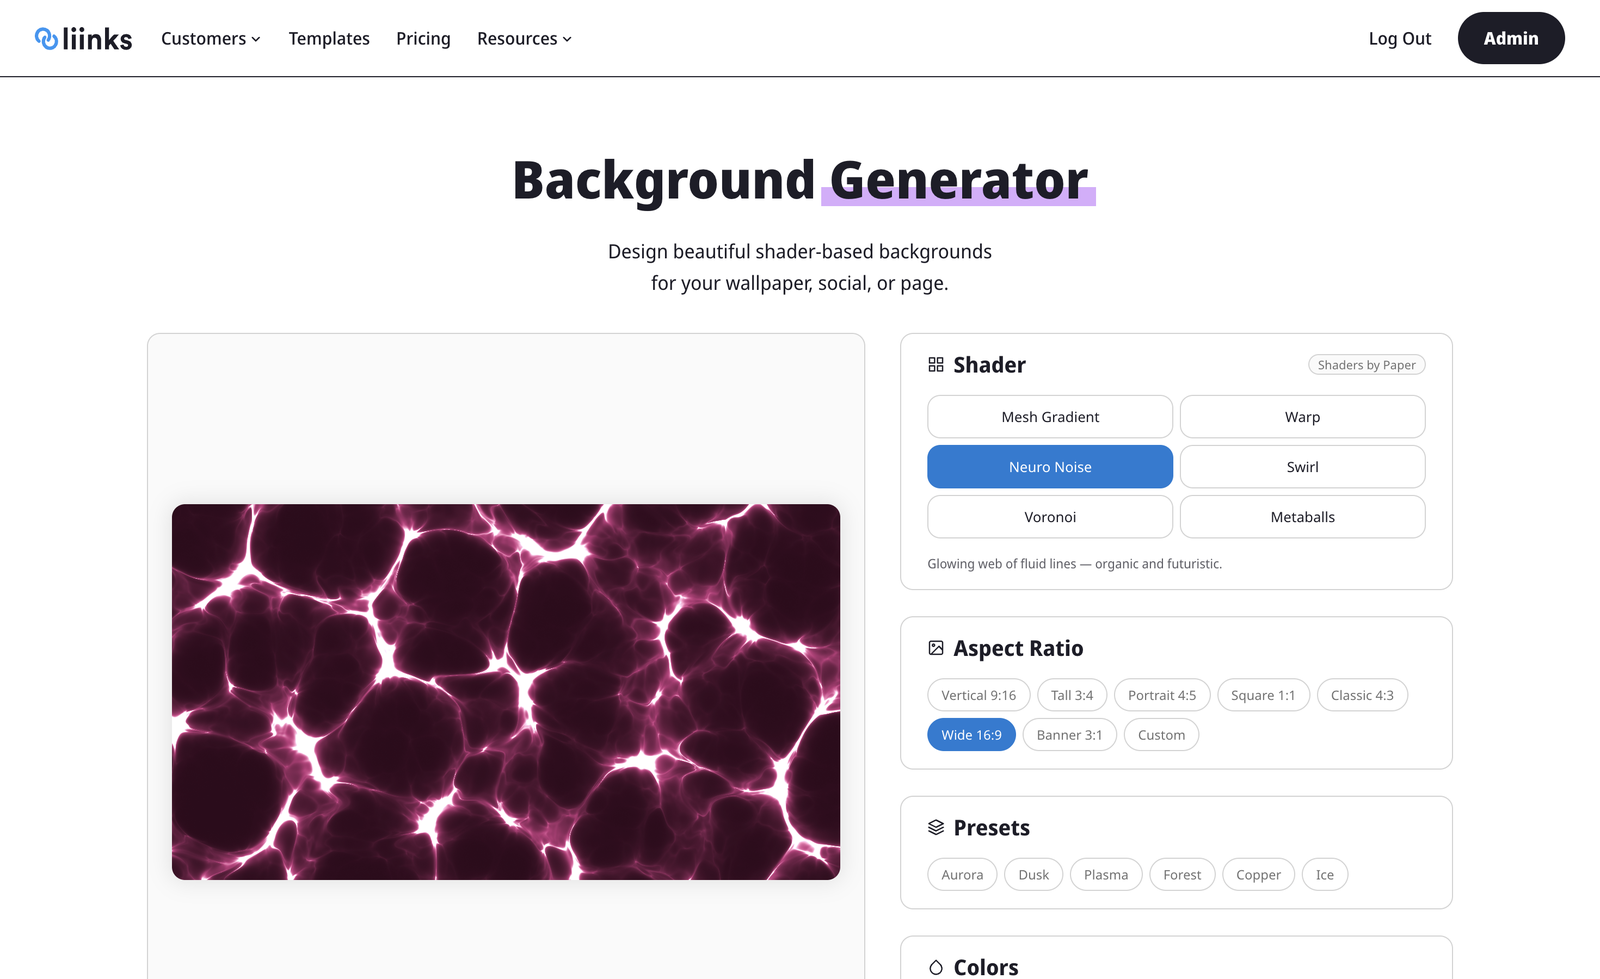
Task: Go to the Templates page
Action: [x=329, y=38]
